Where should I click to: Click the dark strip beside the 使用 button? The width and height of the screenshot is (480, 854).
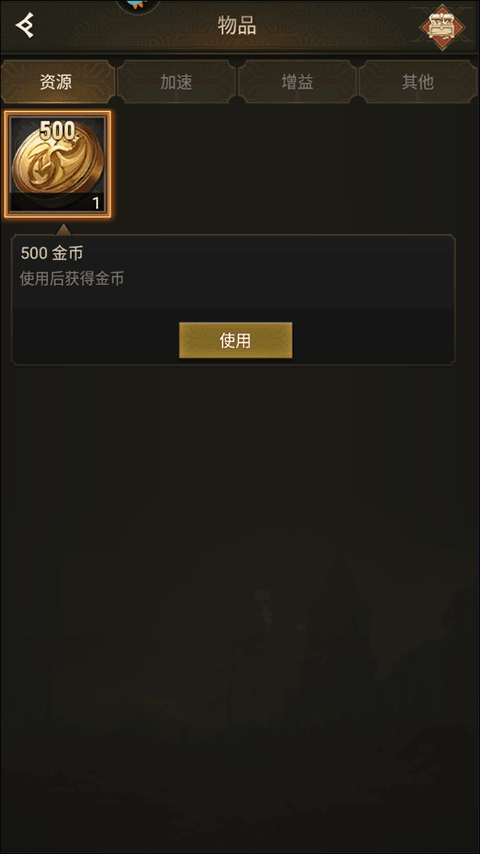pyautogui.click(x=370, y=338)
